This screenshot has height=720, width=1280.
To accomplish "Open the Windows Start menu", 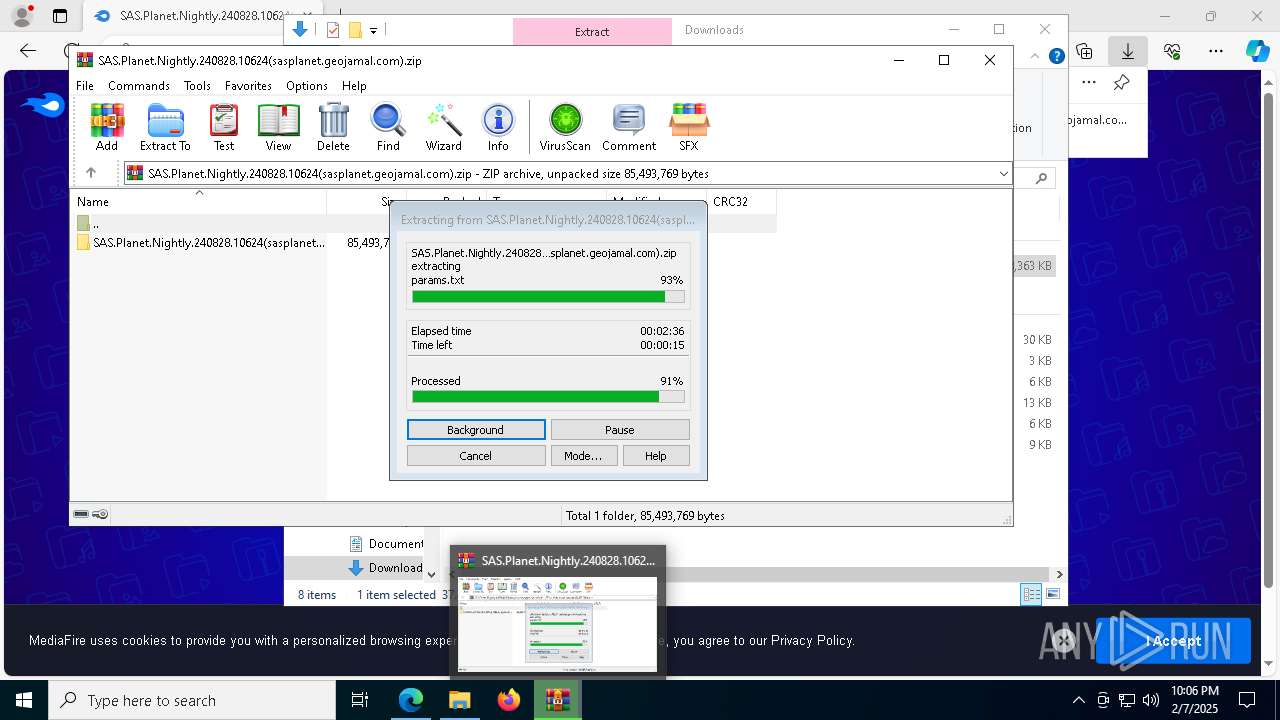I will click(23, 700).
